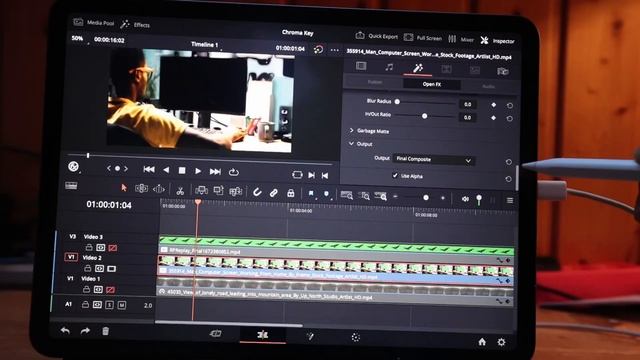Click the Insert Clip icon
This screenshot has height=360, width=640.
click(201, 190)
